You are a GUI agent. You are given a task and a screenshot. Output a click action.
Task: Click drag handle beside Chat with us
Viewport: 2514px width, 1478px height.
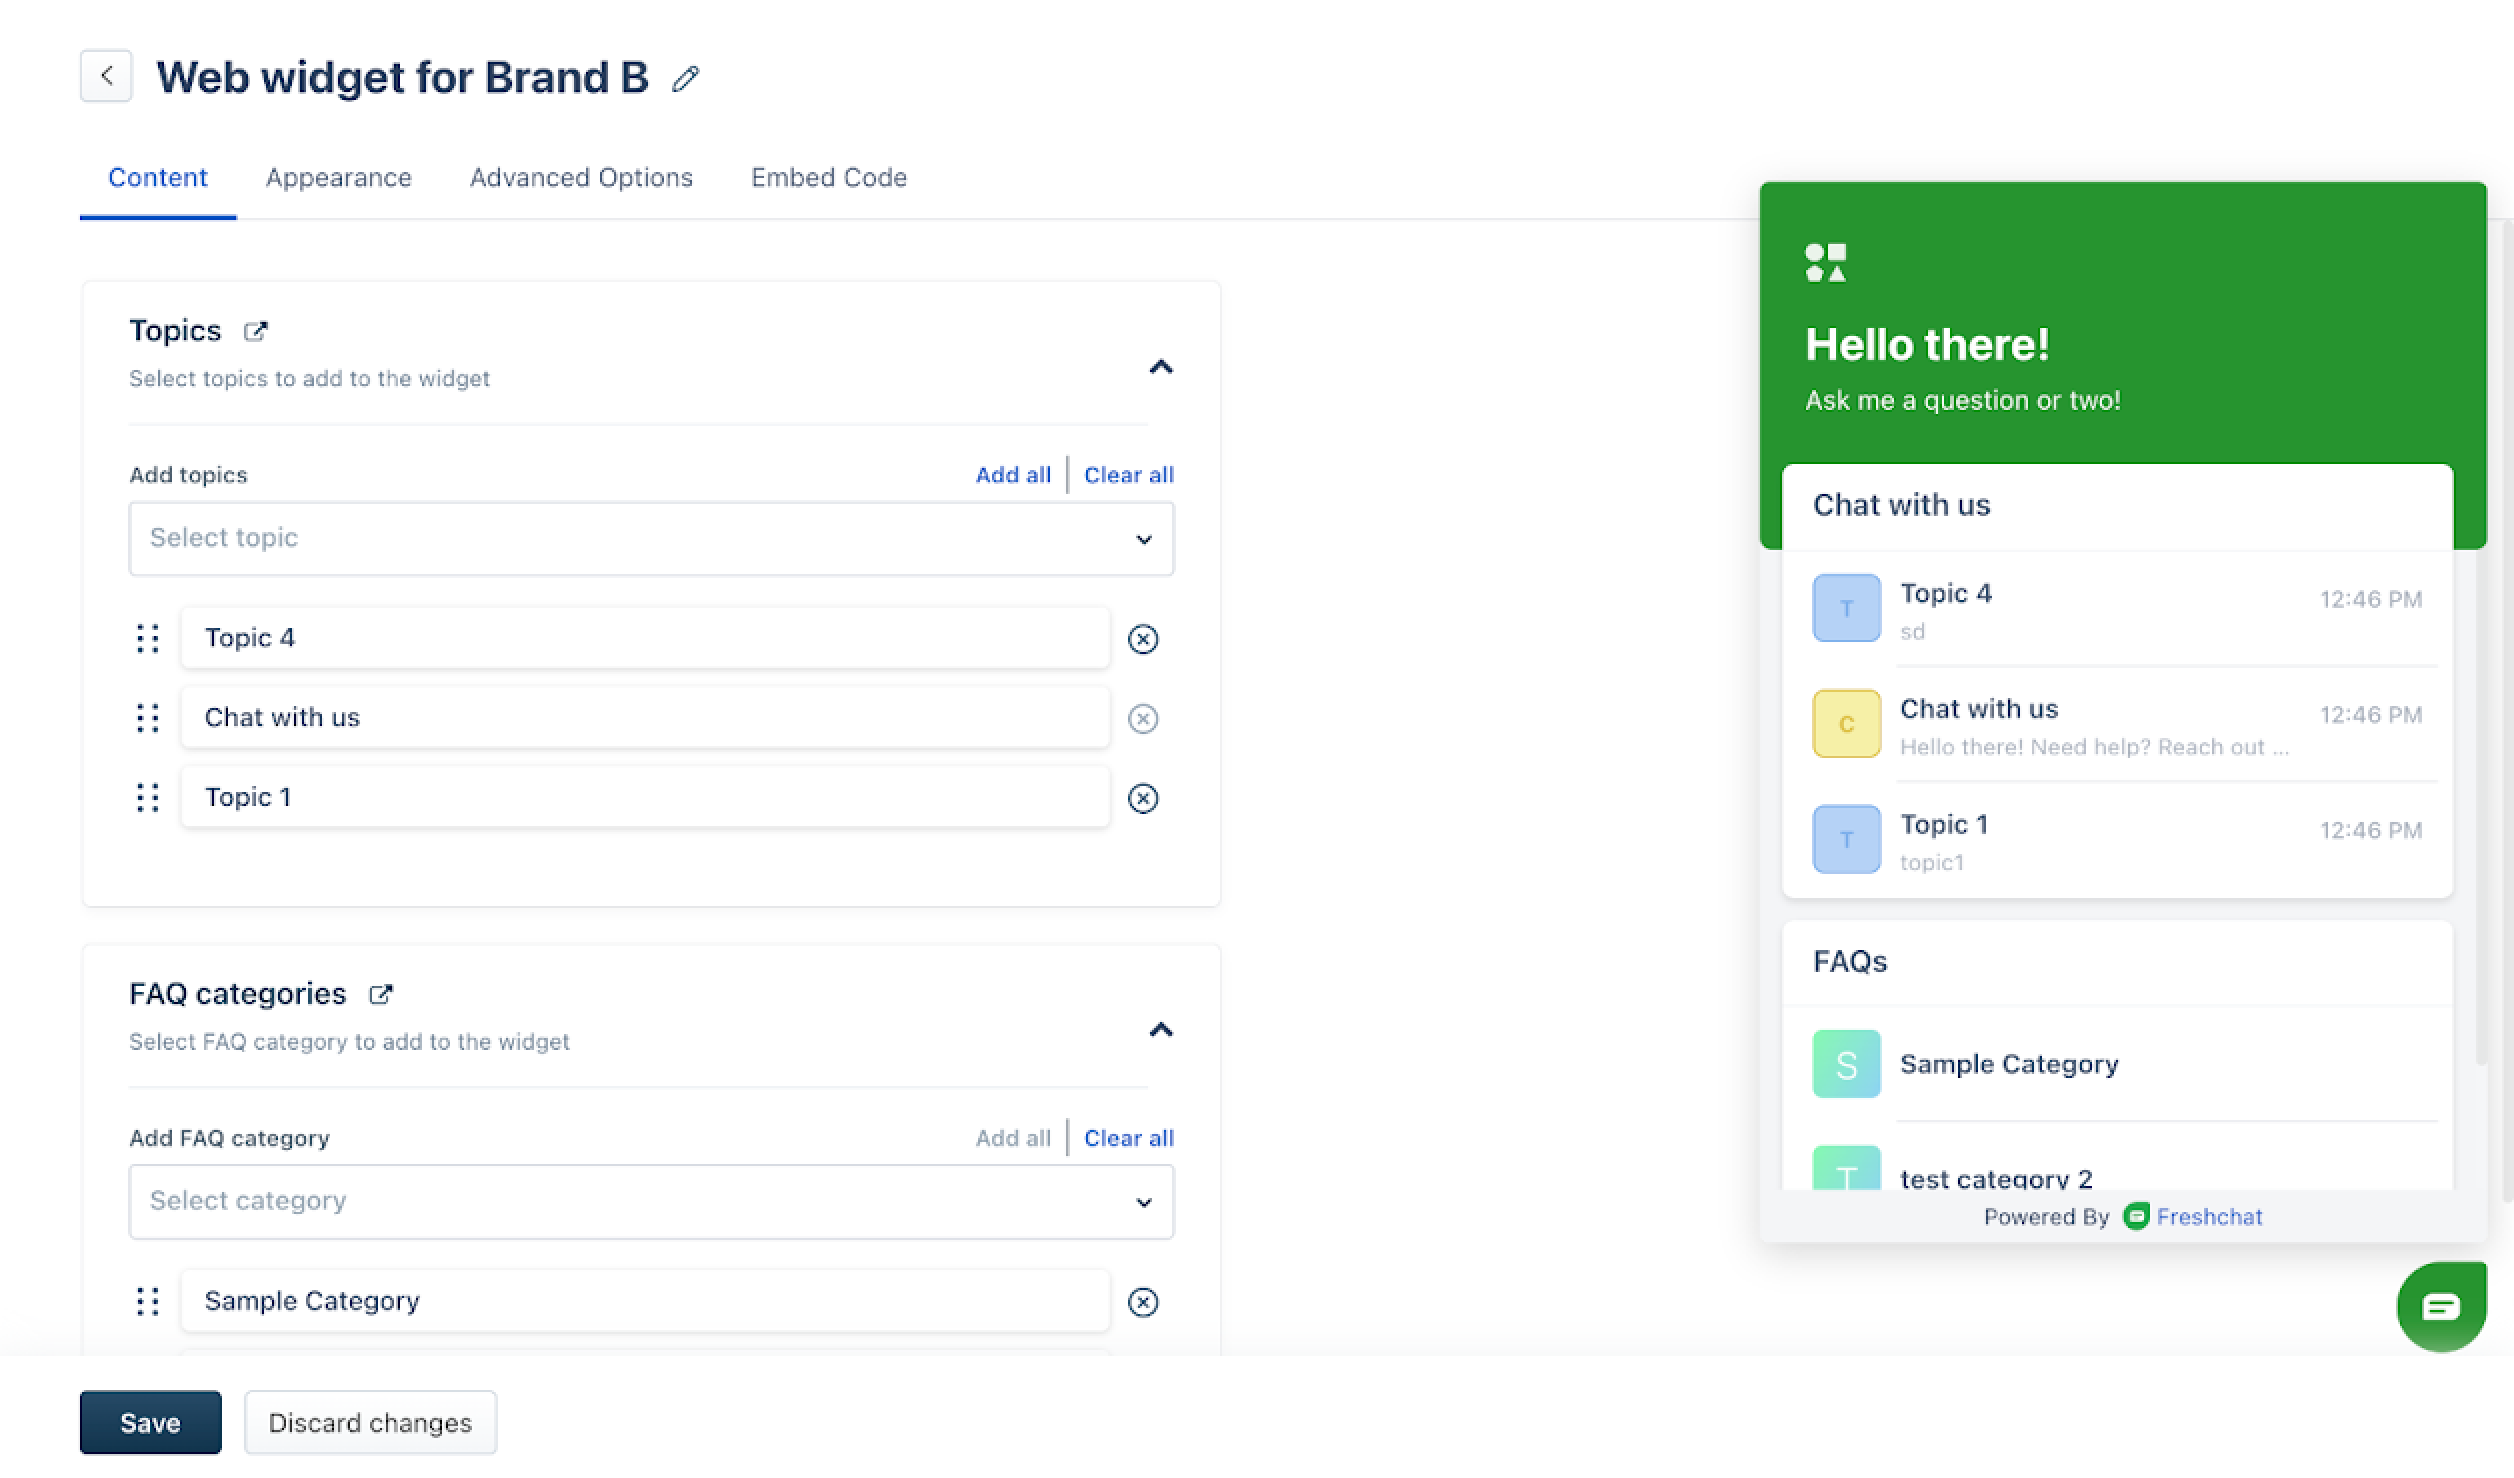(148, 718)
